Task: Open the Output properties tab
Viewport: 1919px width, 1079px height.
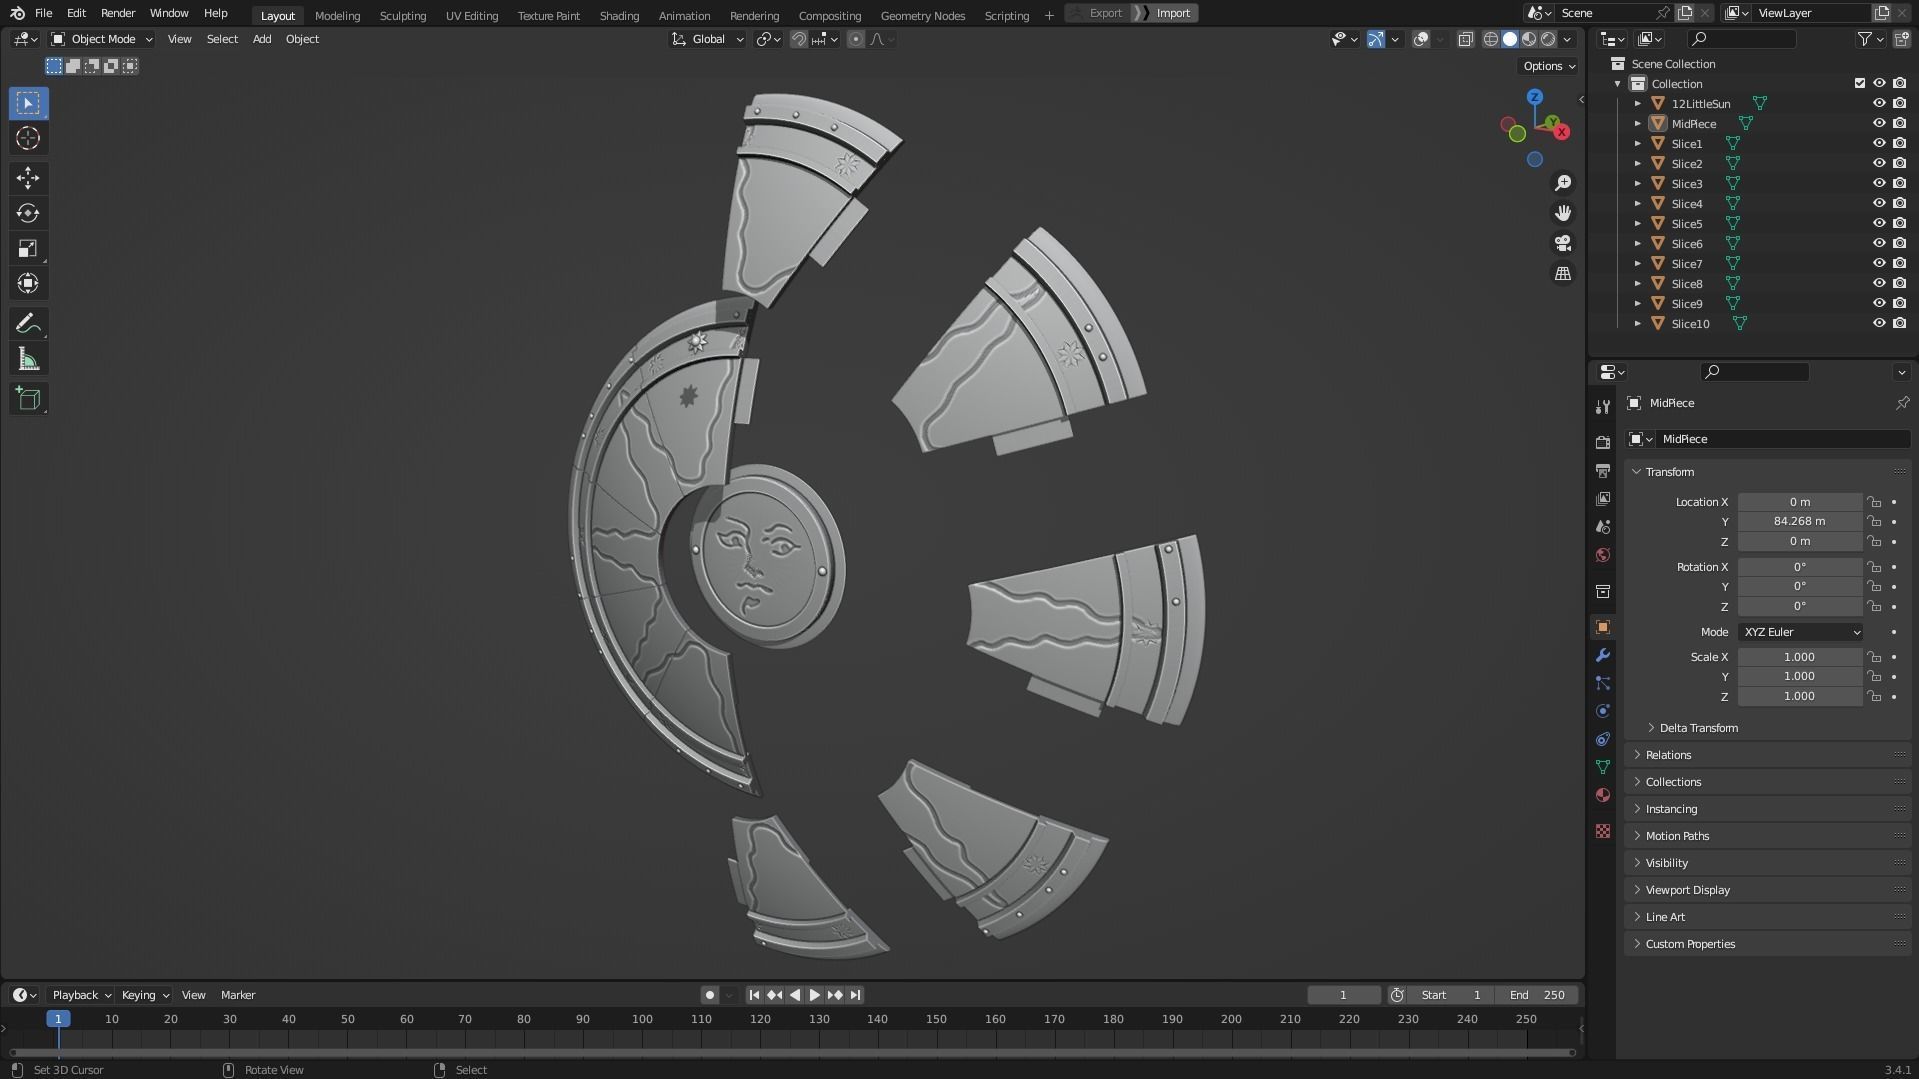Action: tap(1603, 470)
